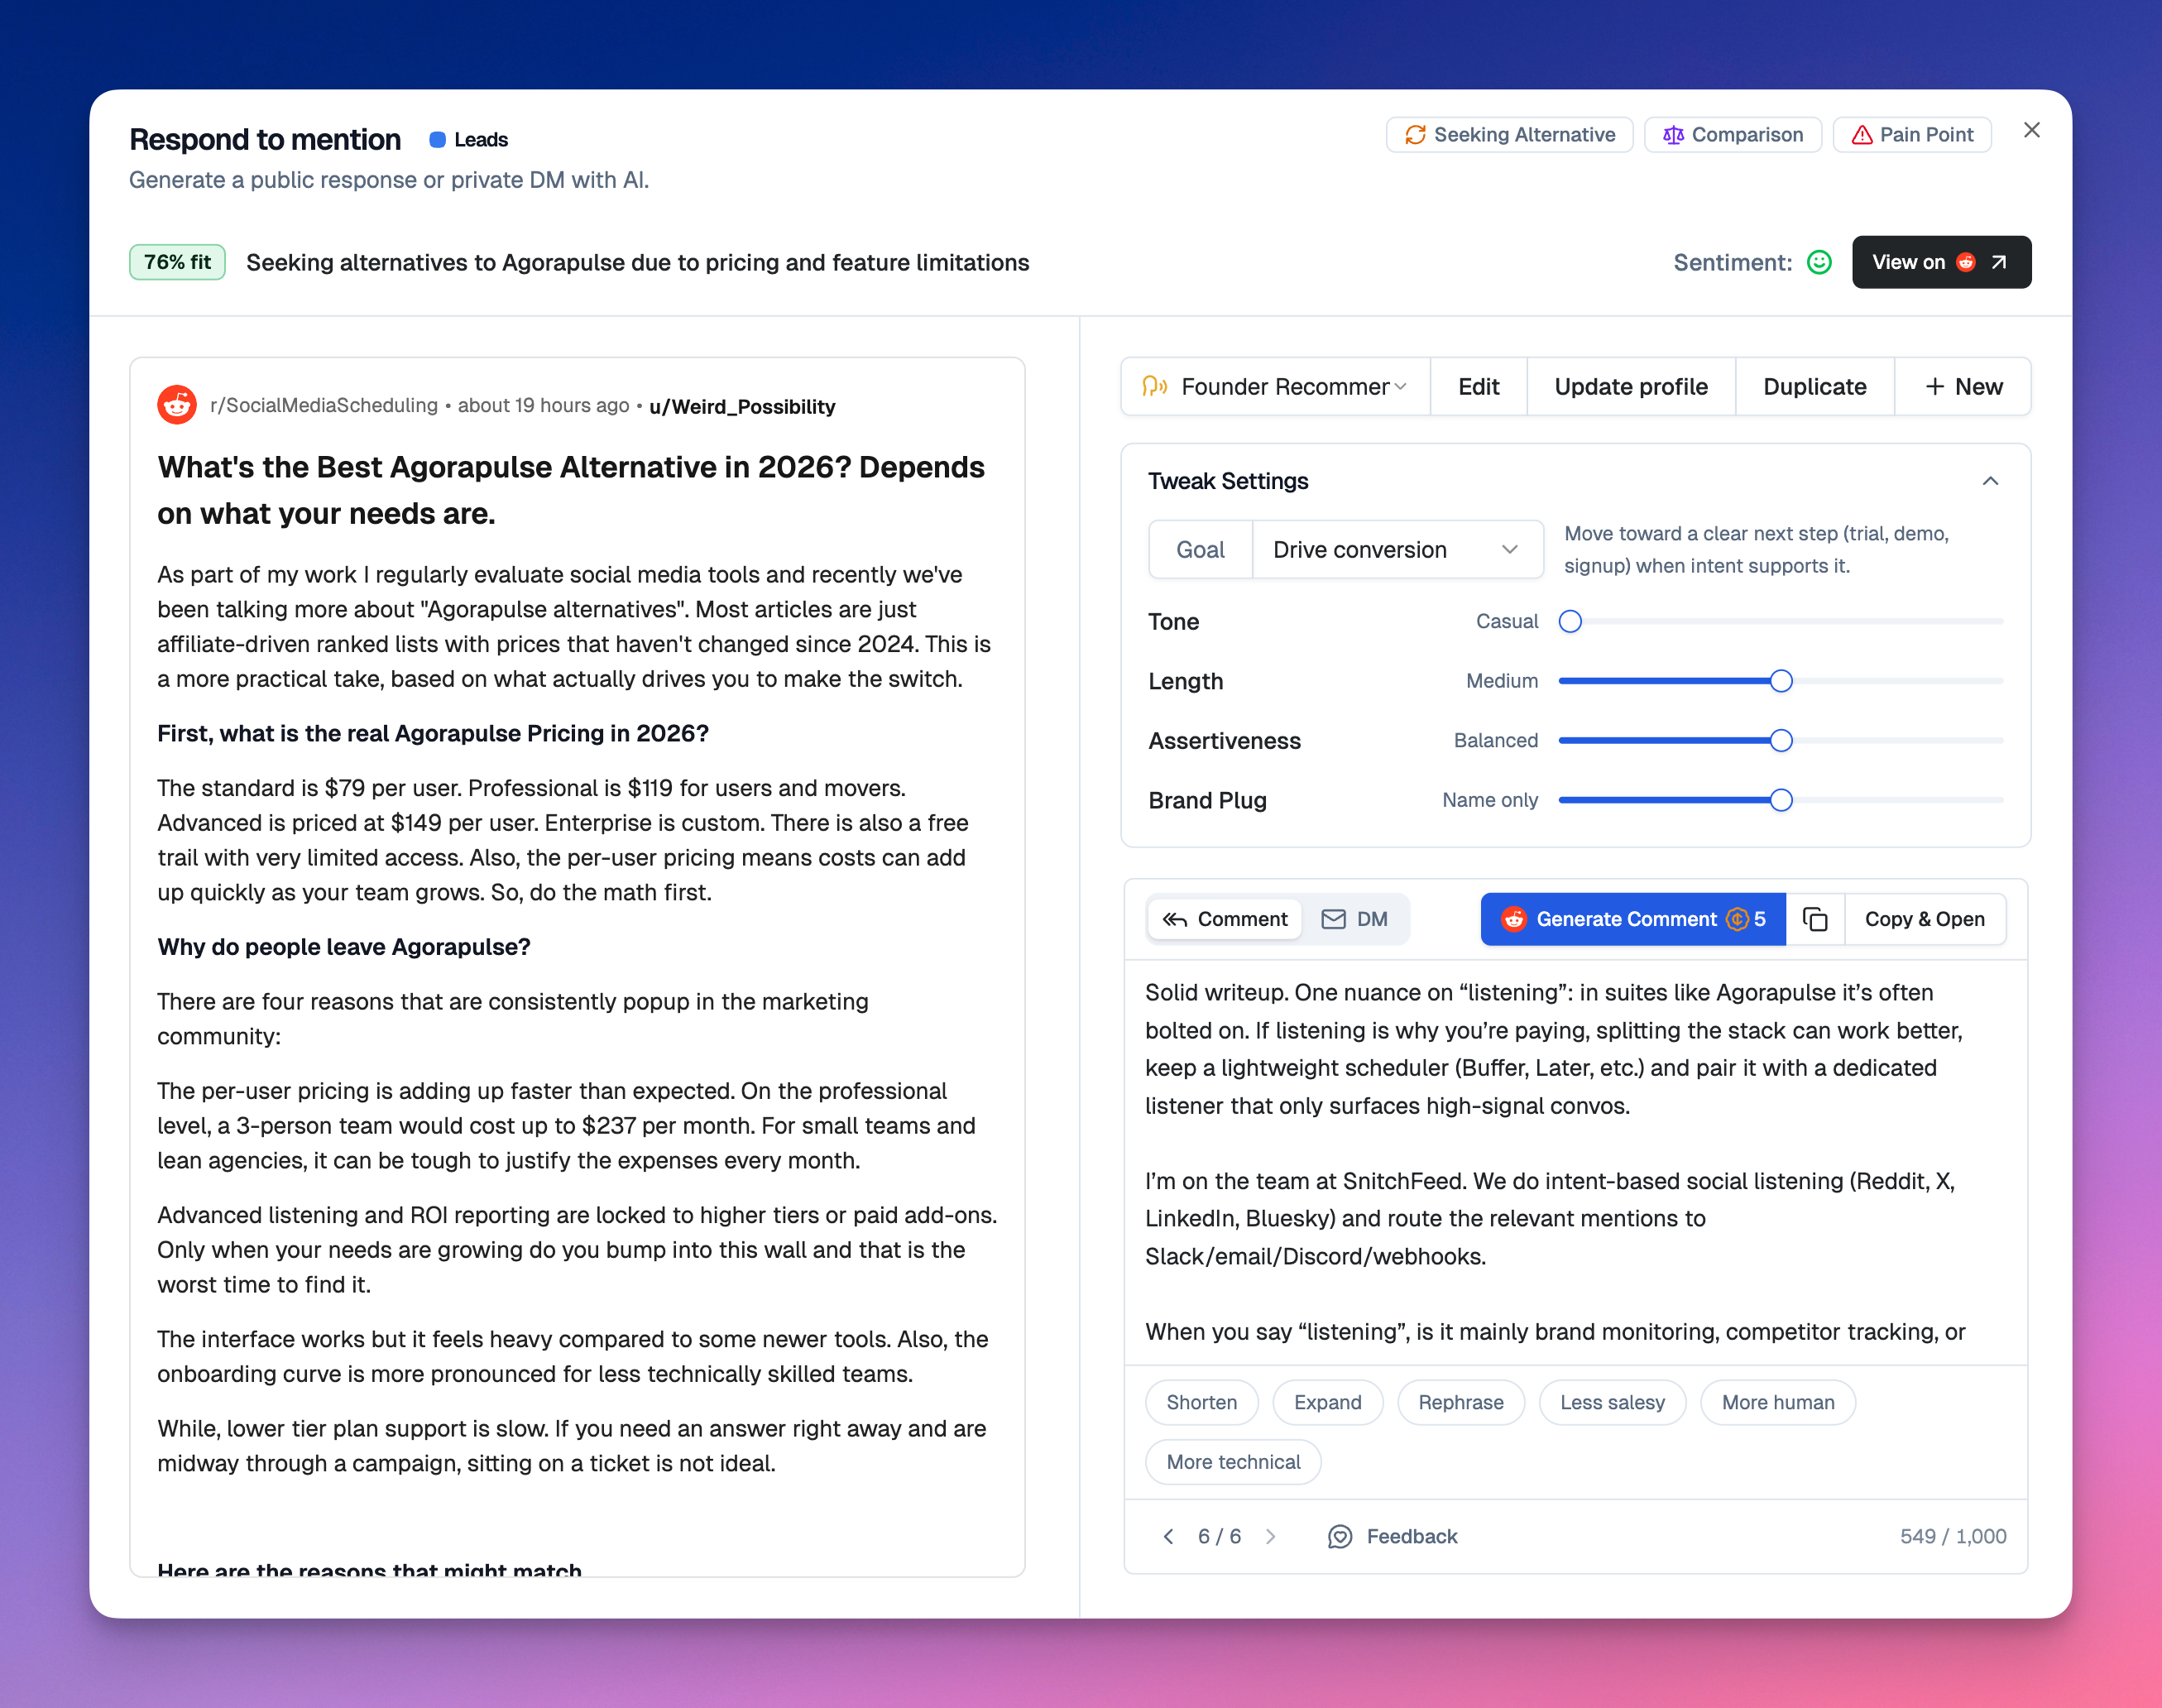The image size is (2162, 1708).
Task: Click the Comparison tag
Action: tap(1732, 135)
